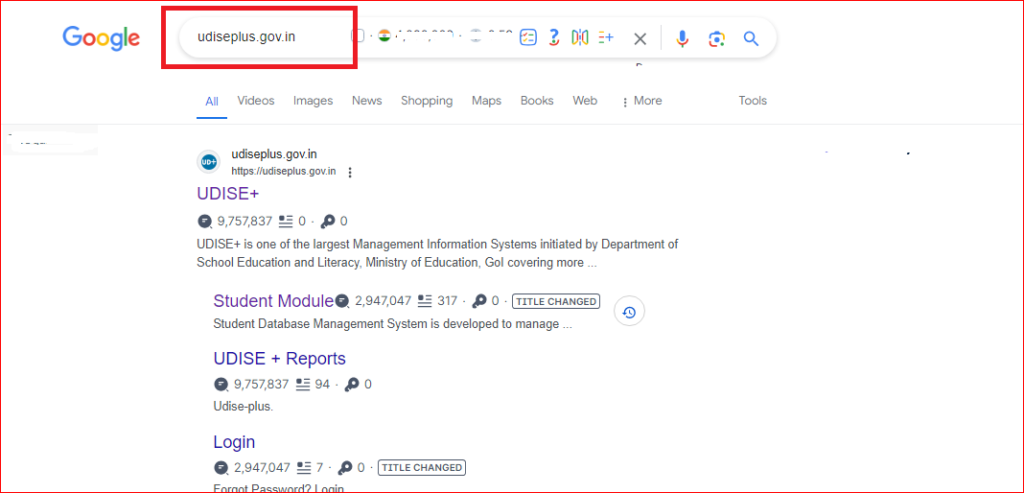The image size is (1024, 493).
Task: Click the blue magnifier search button
Action: point(751,39)
